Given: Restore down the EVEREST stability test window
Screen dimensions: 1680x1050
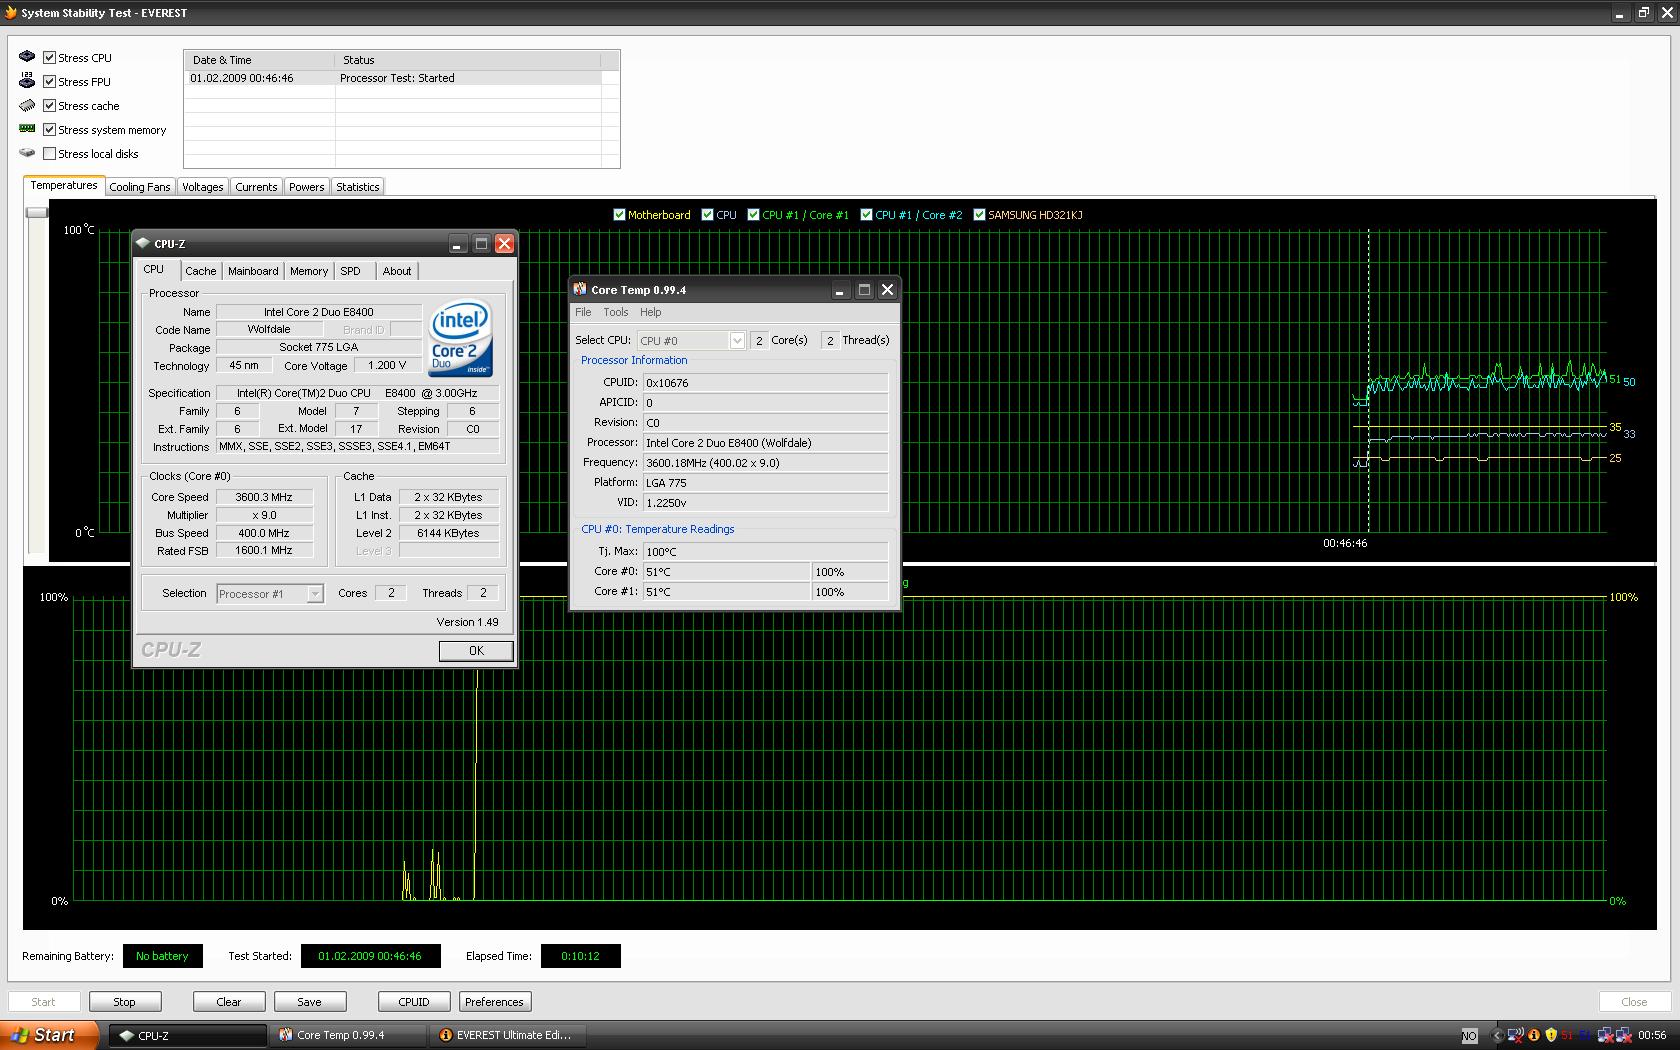Looking at the screenshot, I should click(1643, 13).
